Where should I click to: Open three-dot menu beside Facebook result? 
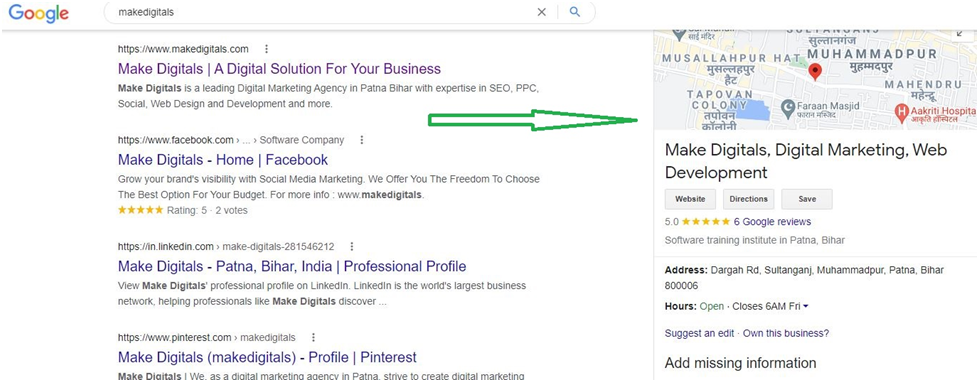coord(362,140)
